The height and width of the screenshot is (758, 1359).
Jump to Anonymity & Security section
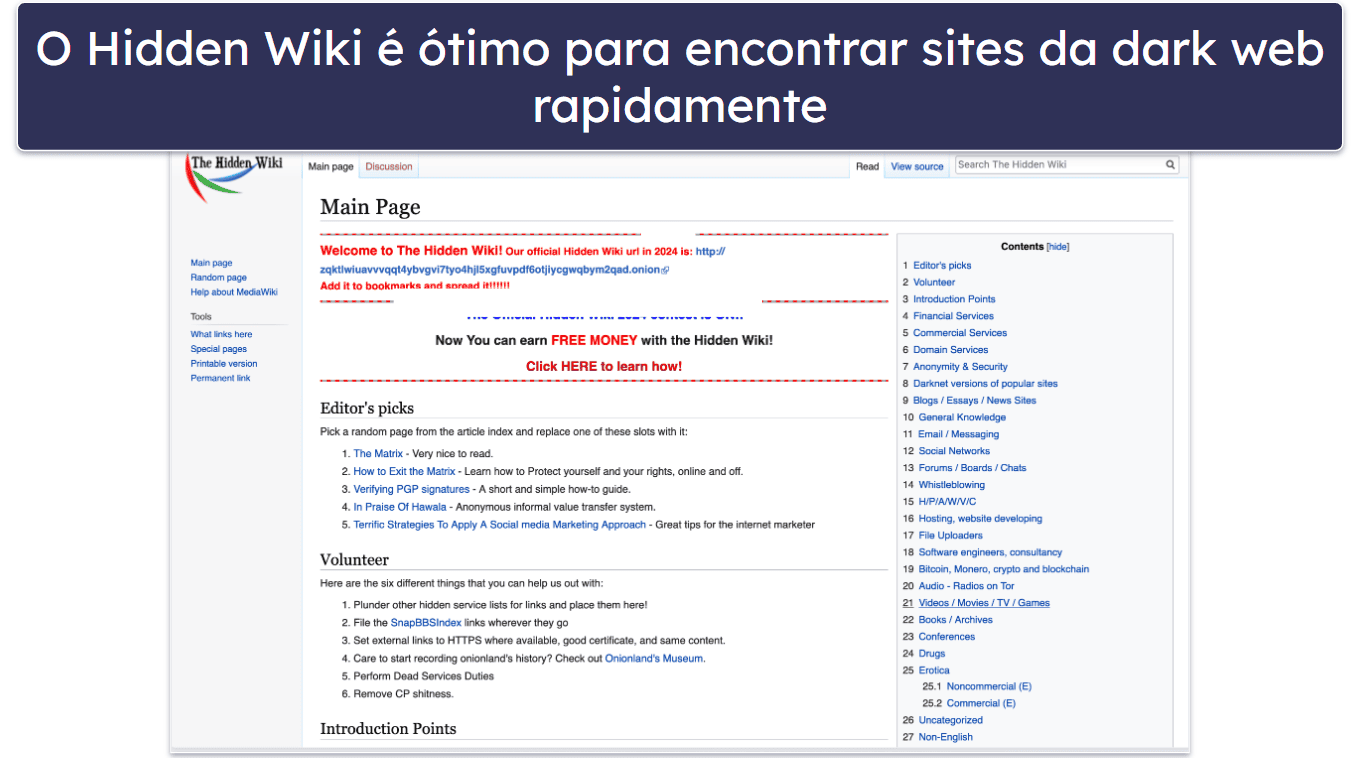960,367
